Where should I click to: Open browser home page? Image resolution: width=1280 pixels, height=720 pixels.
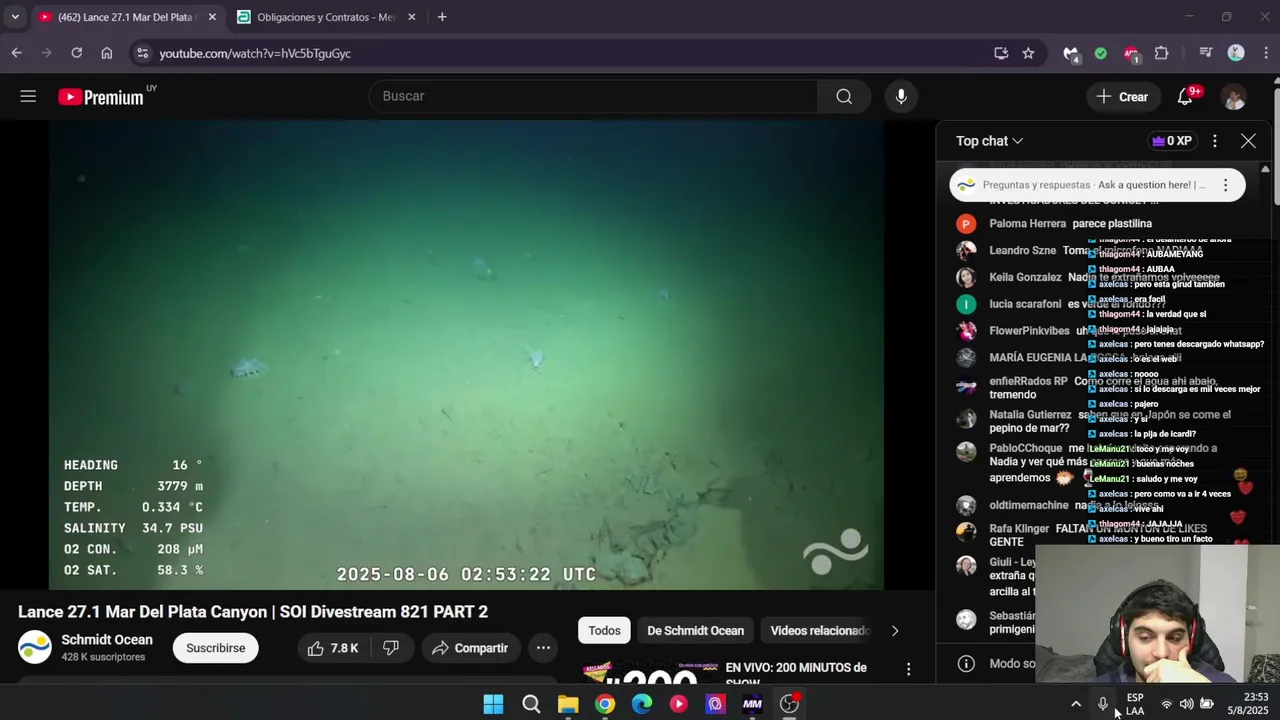point(107,53)
